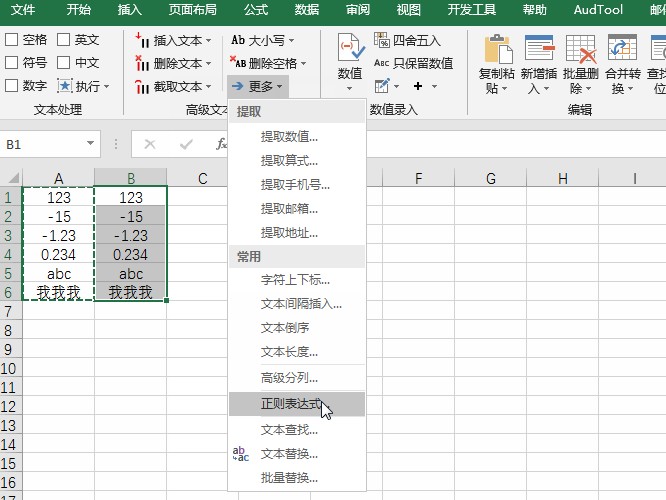
Task: Expand the 批量删除 dropdown arrow
Action: 589,88
